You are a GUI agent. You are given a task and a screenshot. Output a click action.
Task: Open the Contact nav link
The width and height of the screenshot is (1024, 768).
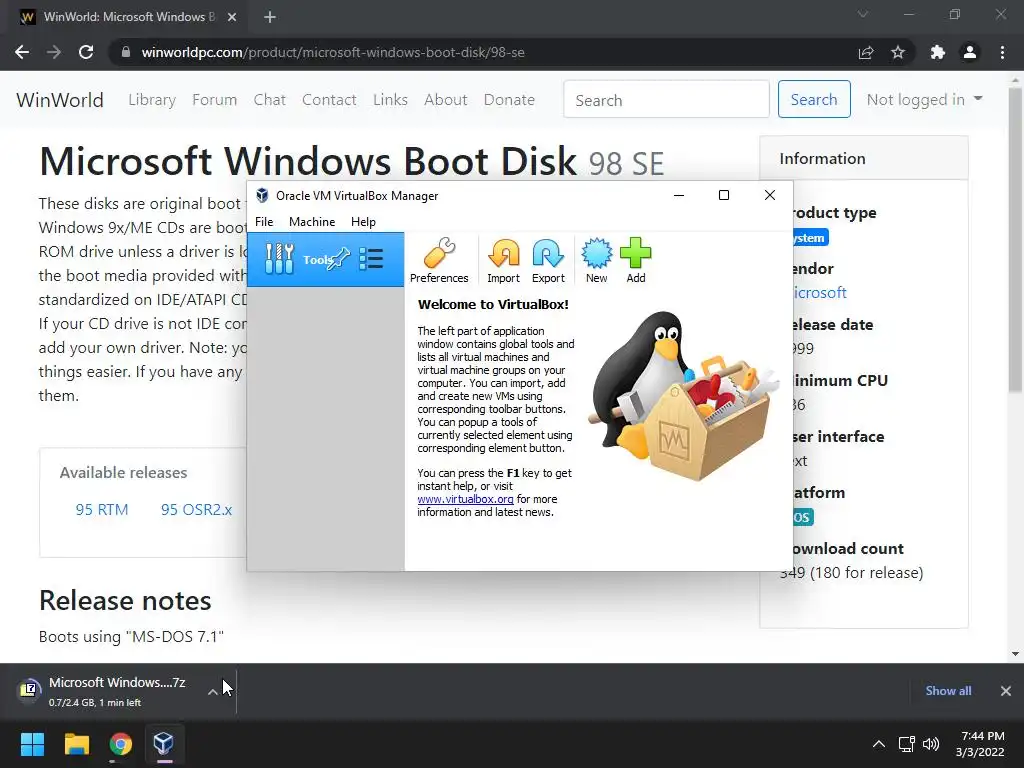329,100
